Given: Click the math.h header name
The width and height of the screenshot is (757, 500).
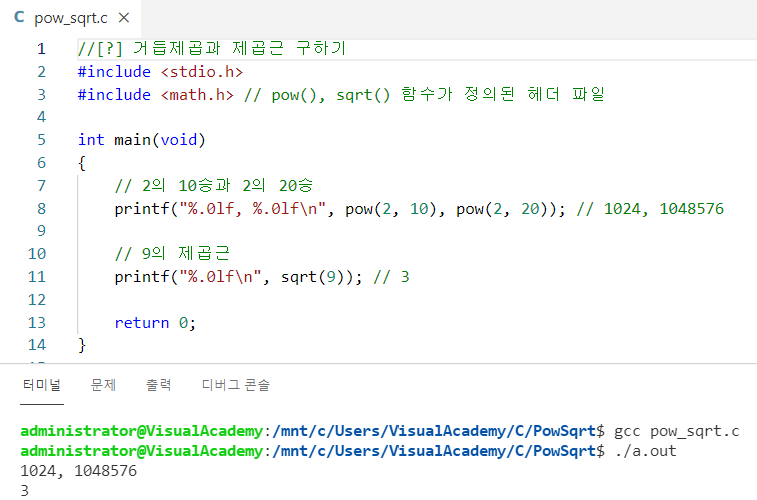Looking at the screenshot, I should click(x=196, y=95).
